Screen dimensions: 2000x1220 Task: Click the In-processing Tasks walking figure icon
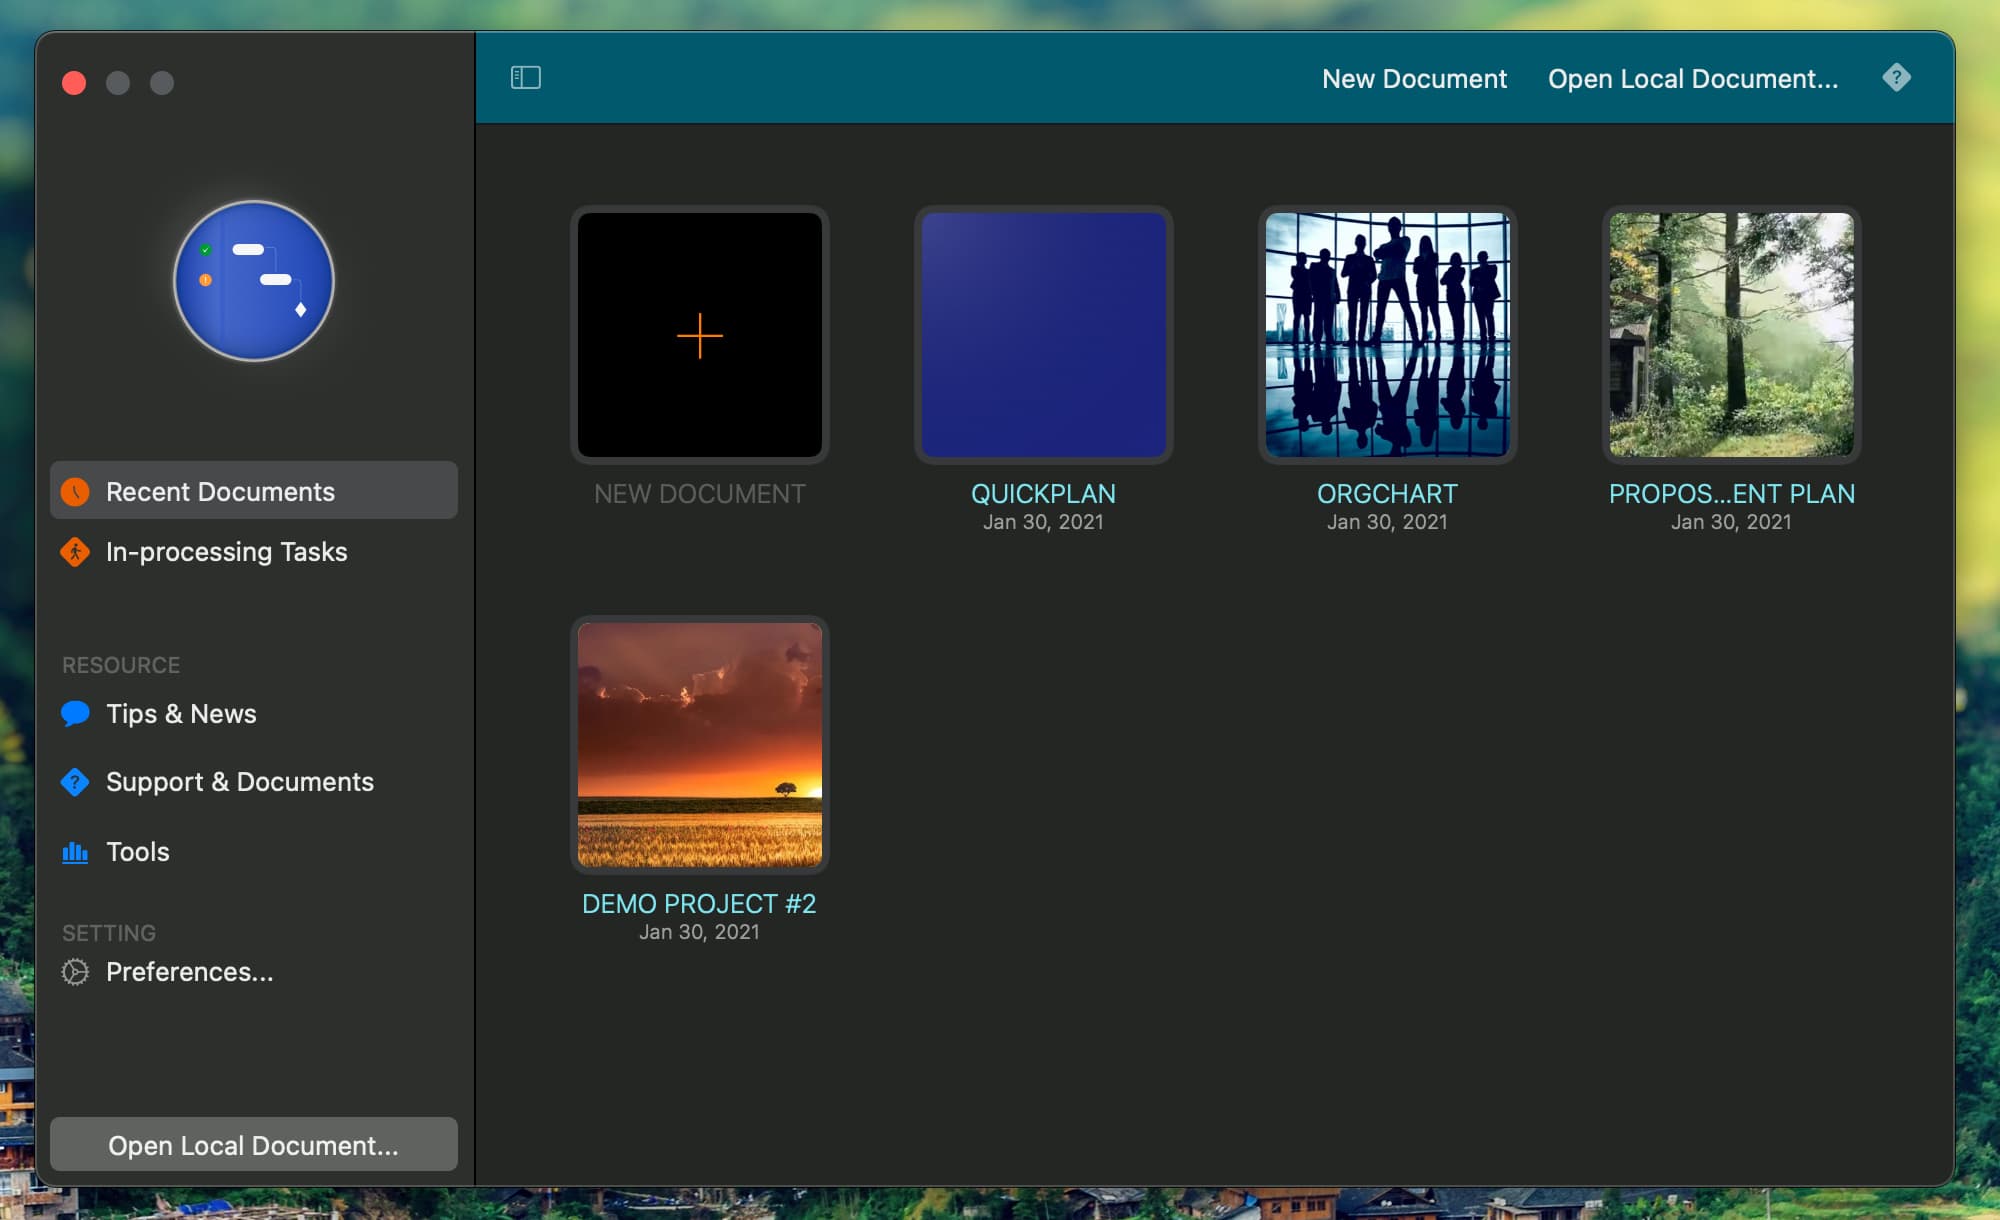(x=75, y=552)
